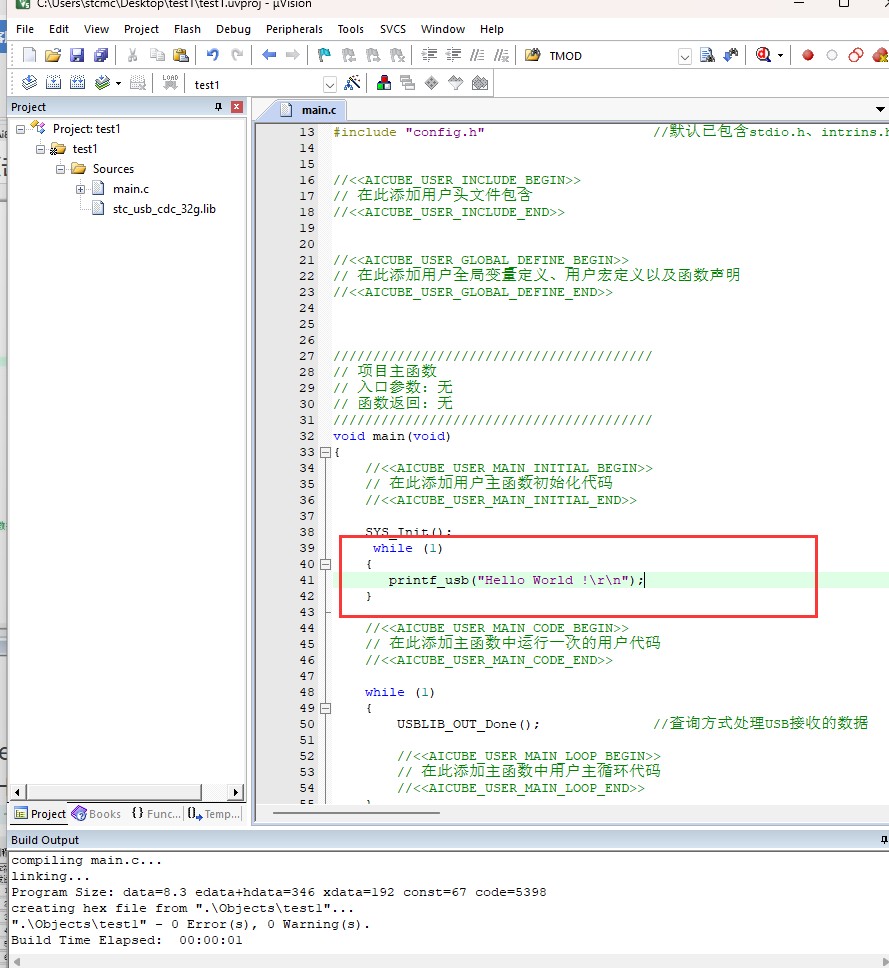This screenshot has height=968, width=889.
Task: Open the find box dropdown next to TMOD
Action: [685, 57]
